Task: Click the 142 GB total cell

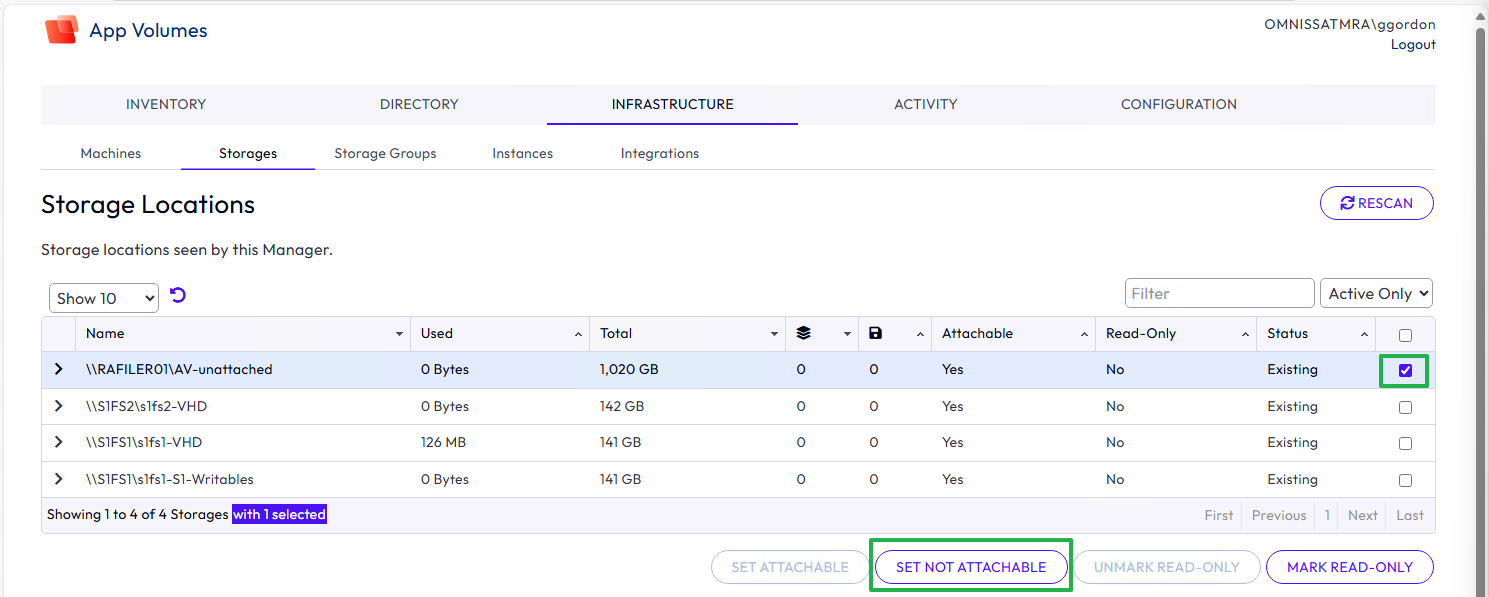Action: (621, 406)
